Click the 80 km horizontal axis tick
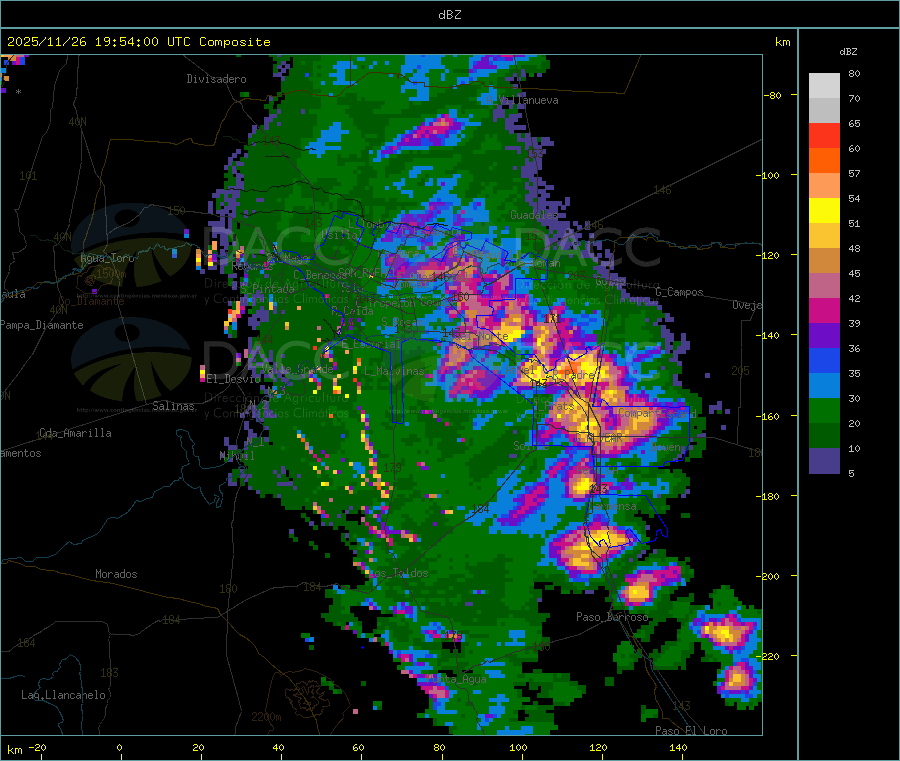Screen dimensions: 900x761 439,748
